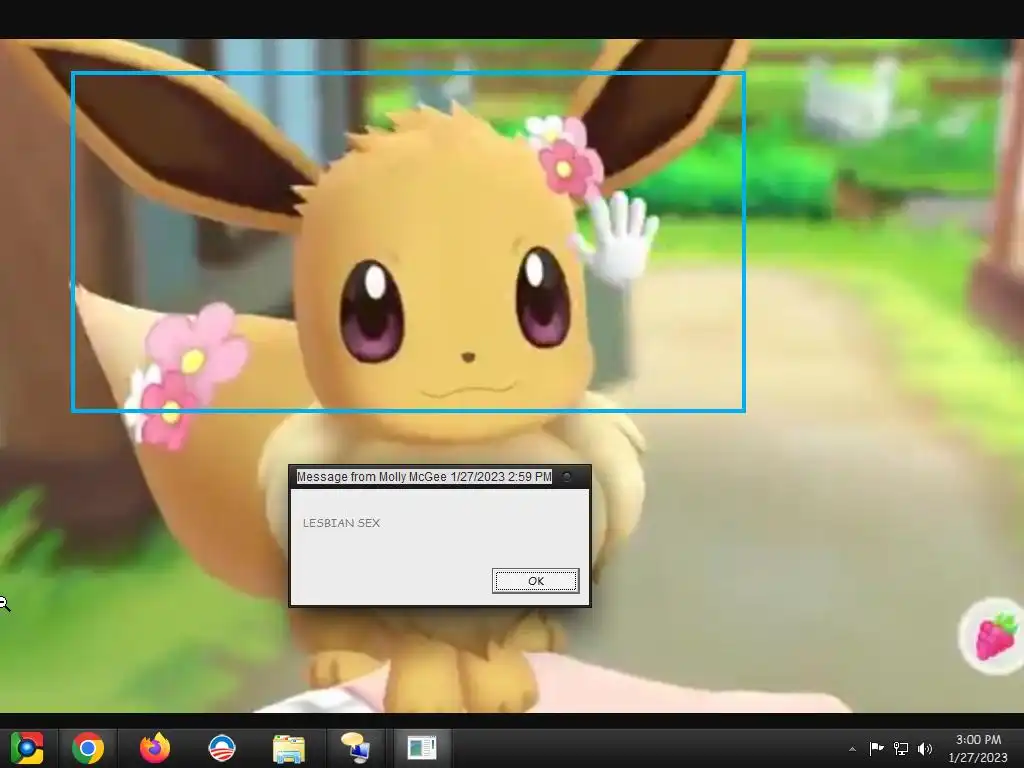Switch to the active window taskbar icon
The width and height of the screenshot is (1024, 768).
coord(422,748)
